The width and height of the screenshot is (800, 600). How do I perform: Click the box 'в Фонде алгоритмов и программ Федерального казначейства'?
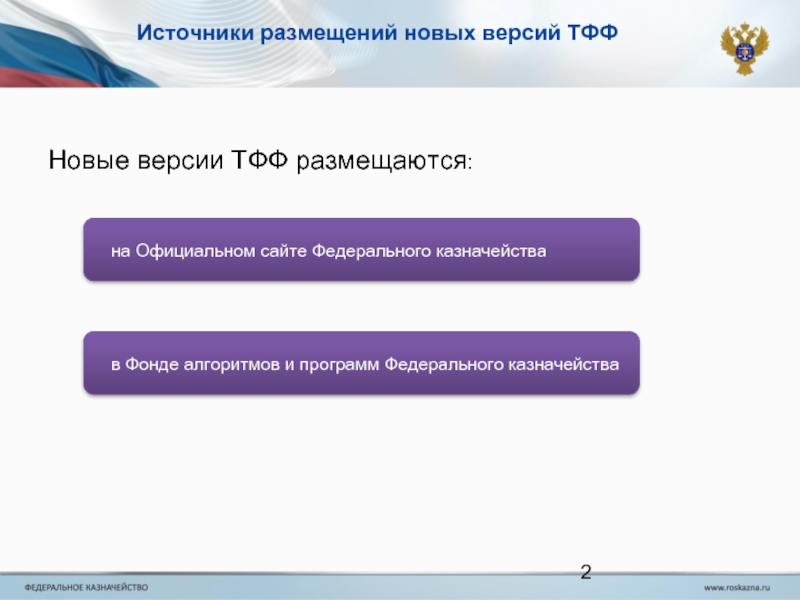click(361, 363)
